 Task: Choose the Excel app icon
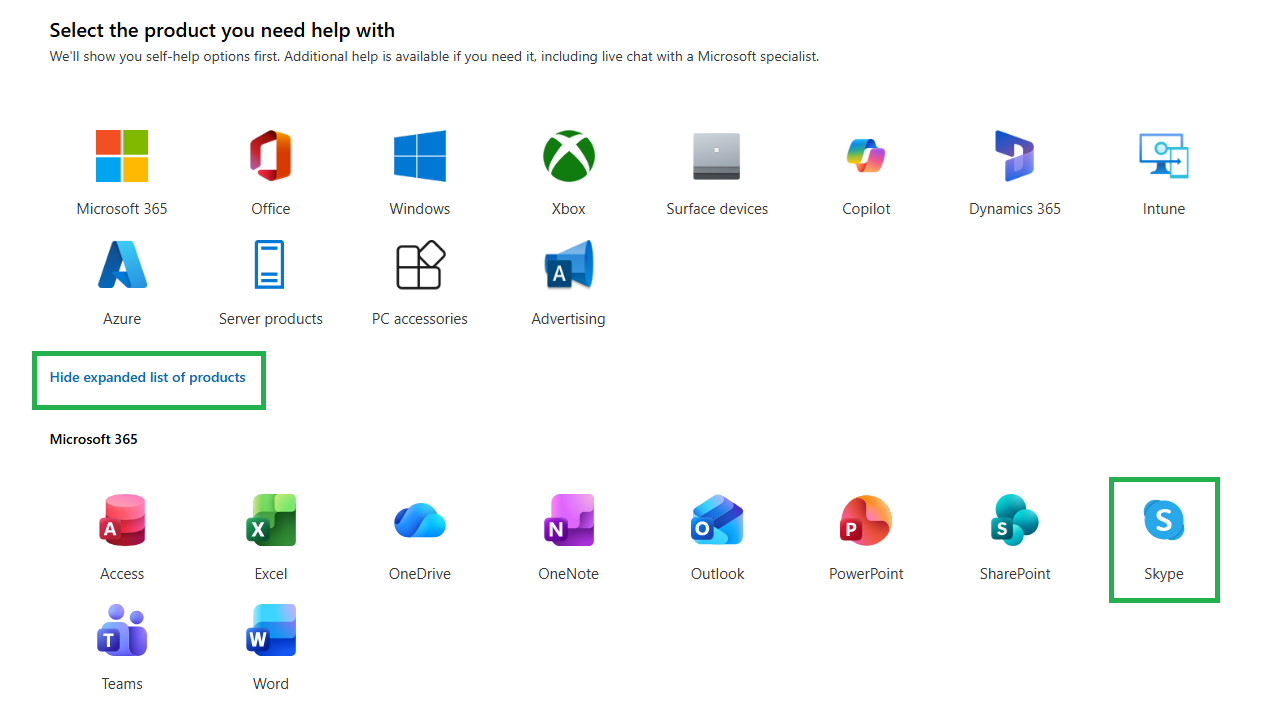(270, 520)
